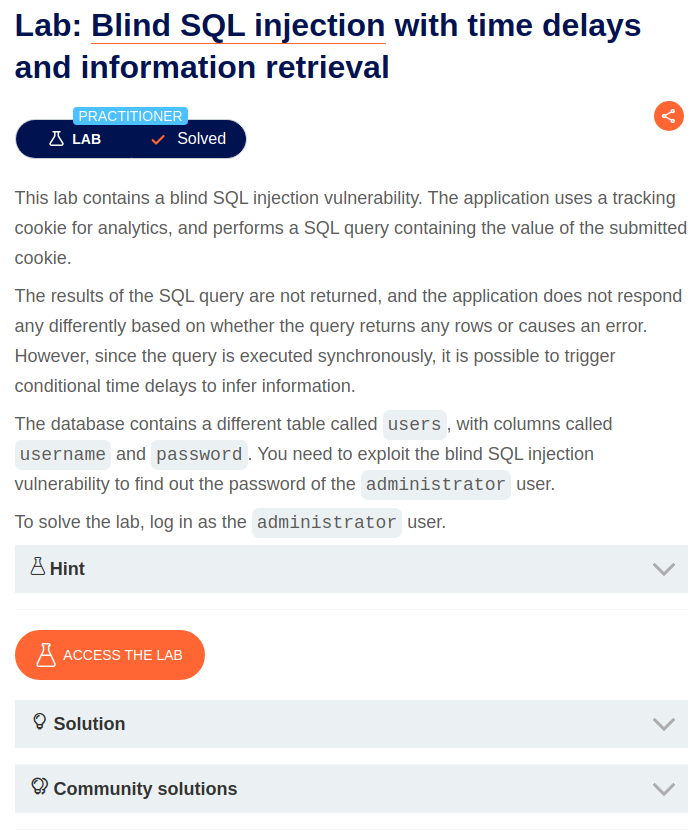Click the flask icon in the LAB badge
This screenshot has width=691, height=832.
tap(55, 139)
